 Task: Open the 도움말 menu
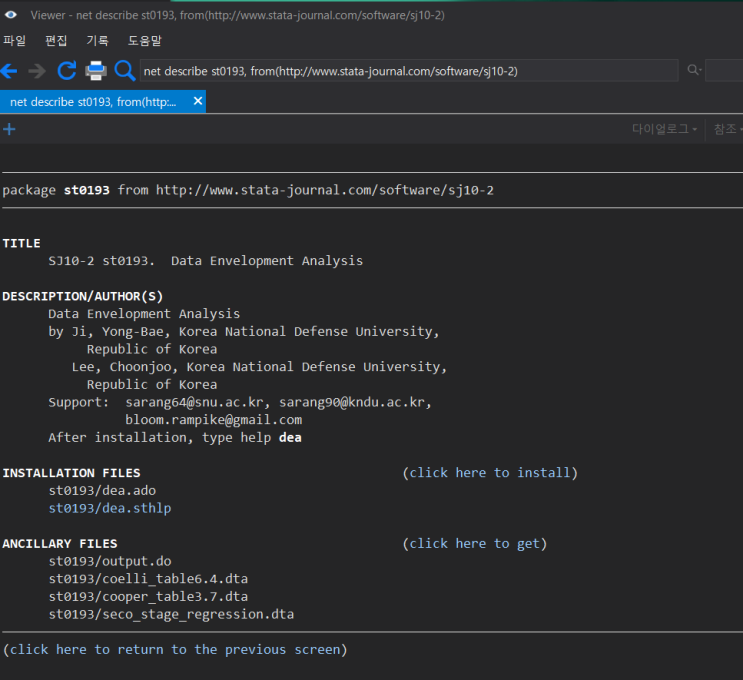[145, 41]
